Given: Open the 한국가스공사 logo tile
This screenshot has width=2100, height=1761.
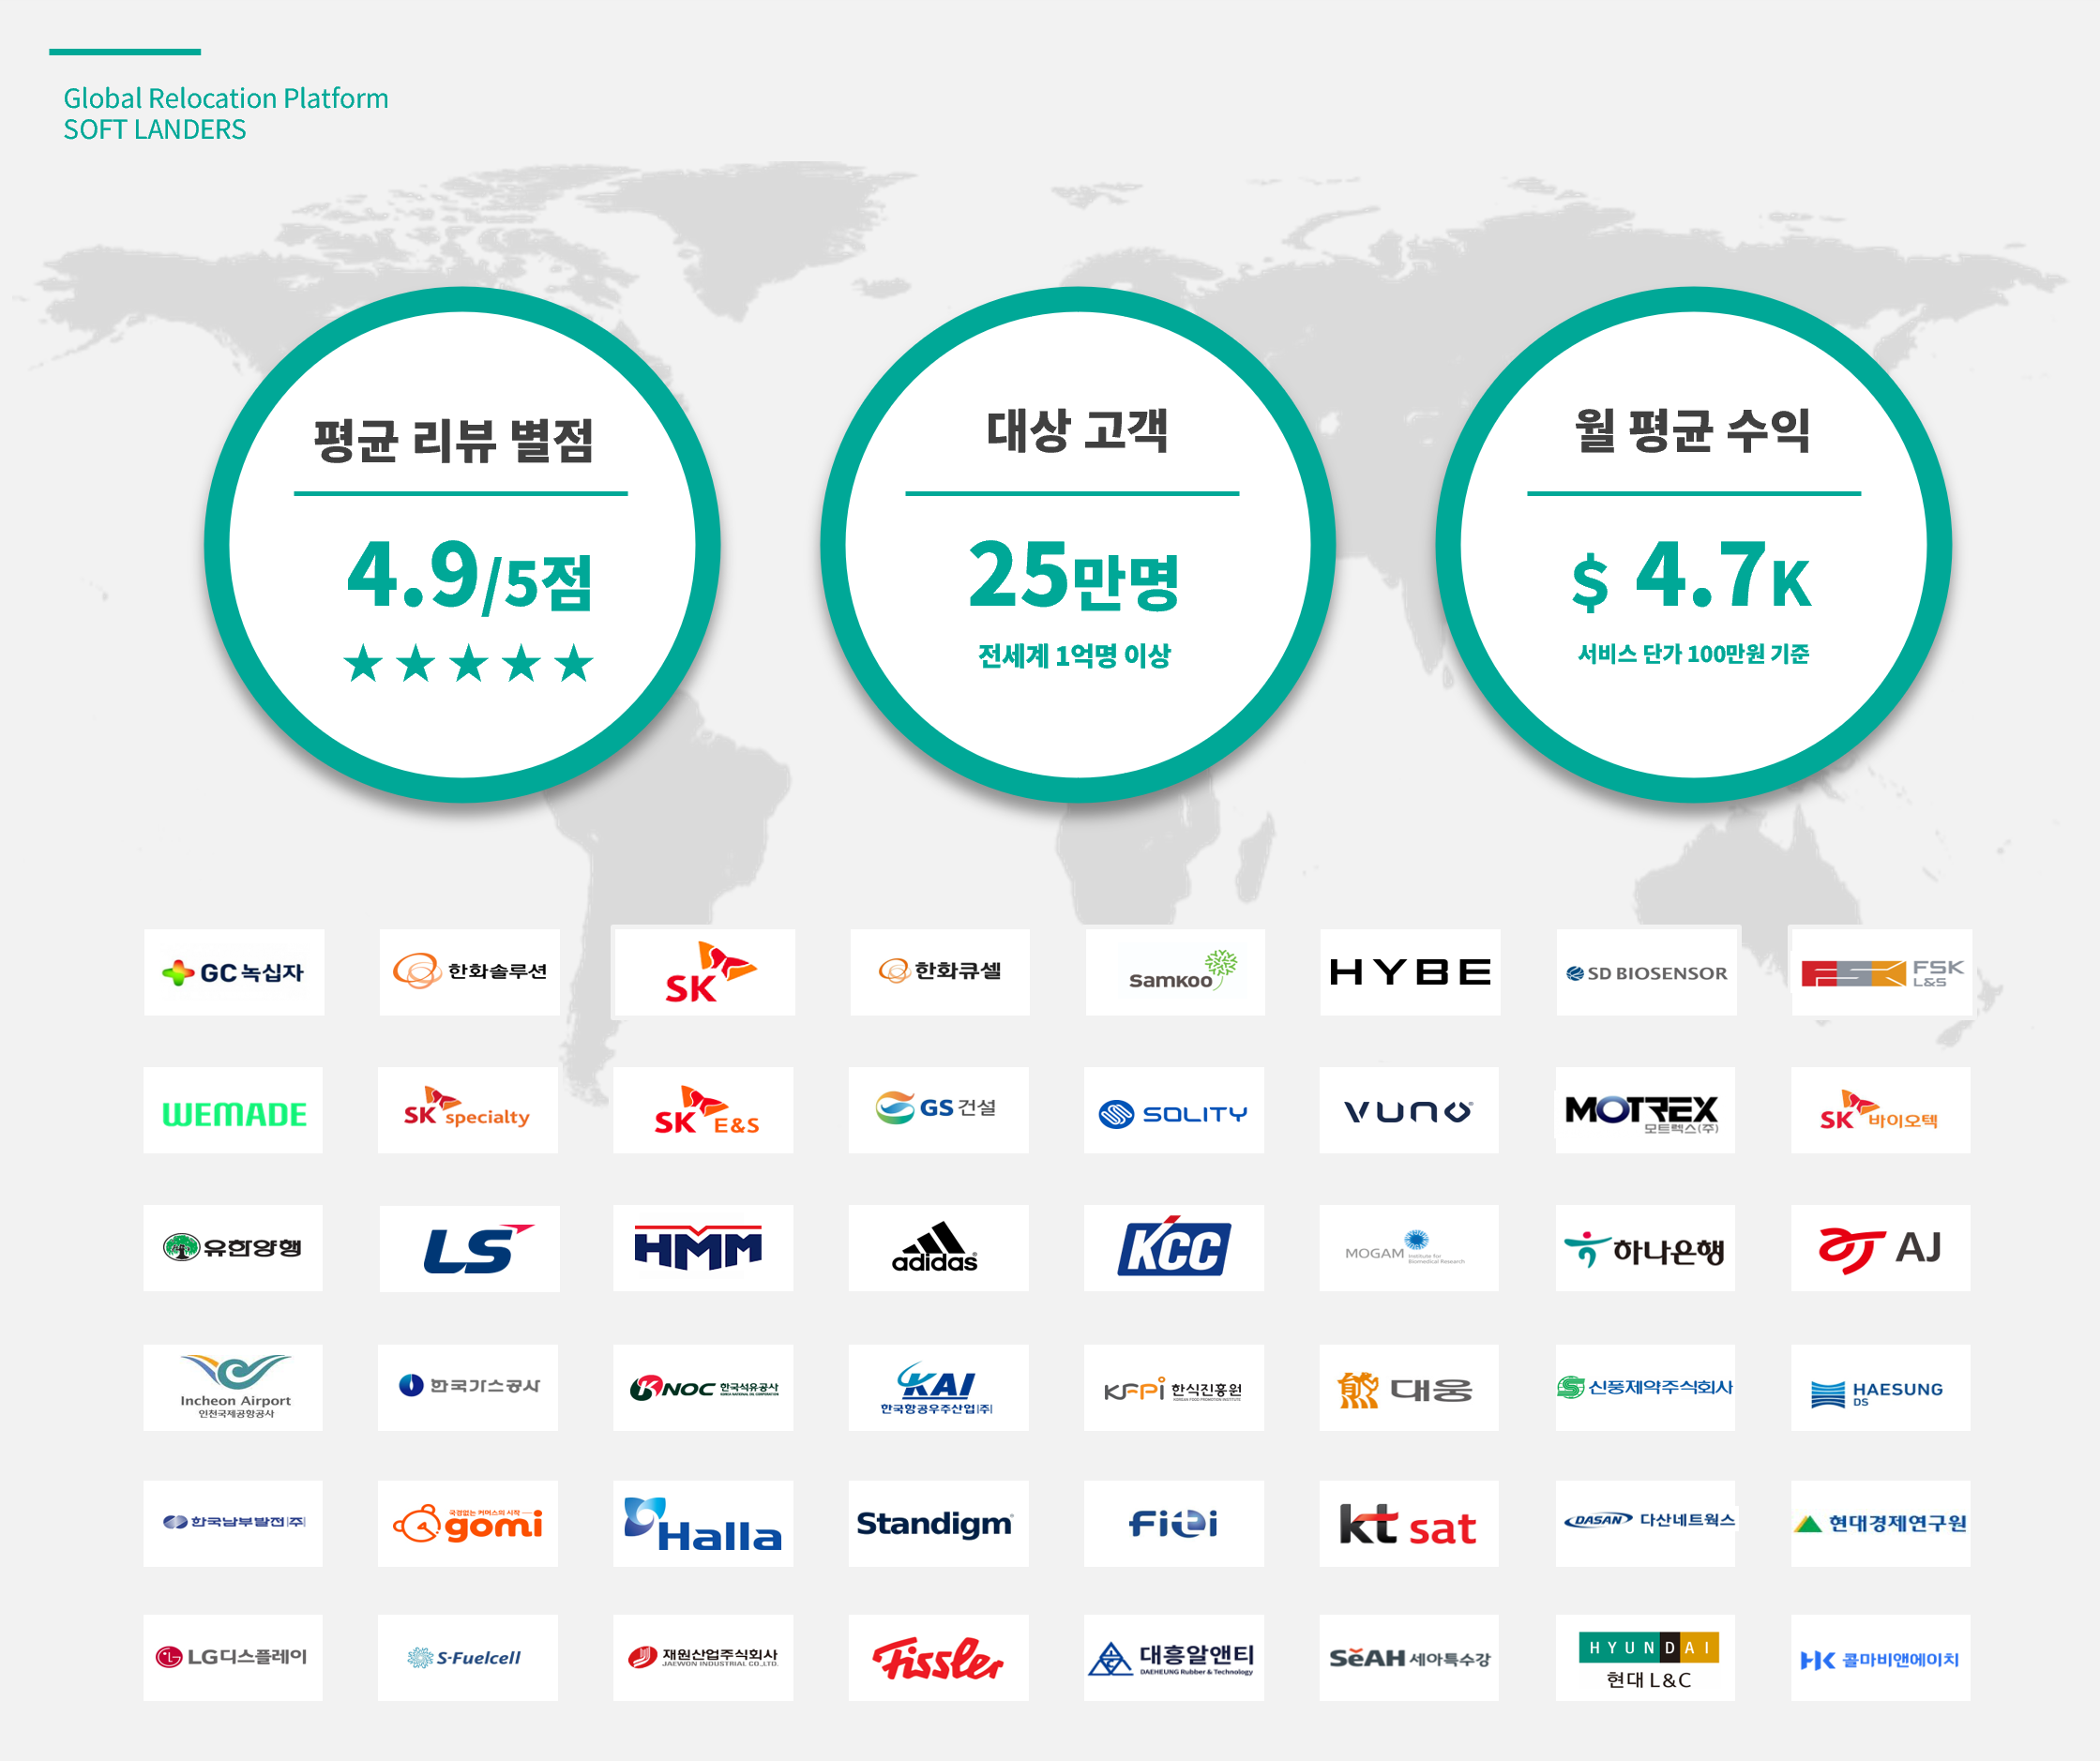Looking at the screenshot, I should point(468,1387).
